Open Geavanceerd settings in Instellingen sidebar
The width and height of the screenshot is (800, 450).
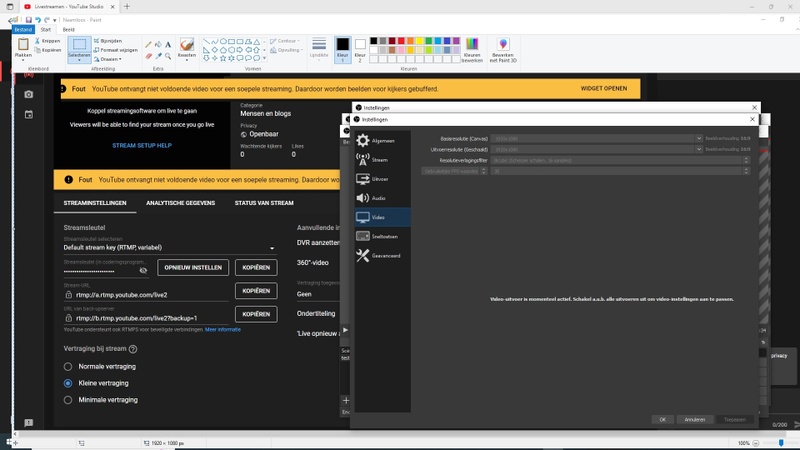[383, 256]
